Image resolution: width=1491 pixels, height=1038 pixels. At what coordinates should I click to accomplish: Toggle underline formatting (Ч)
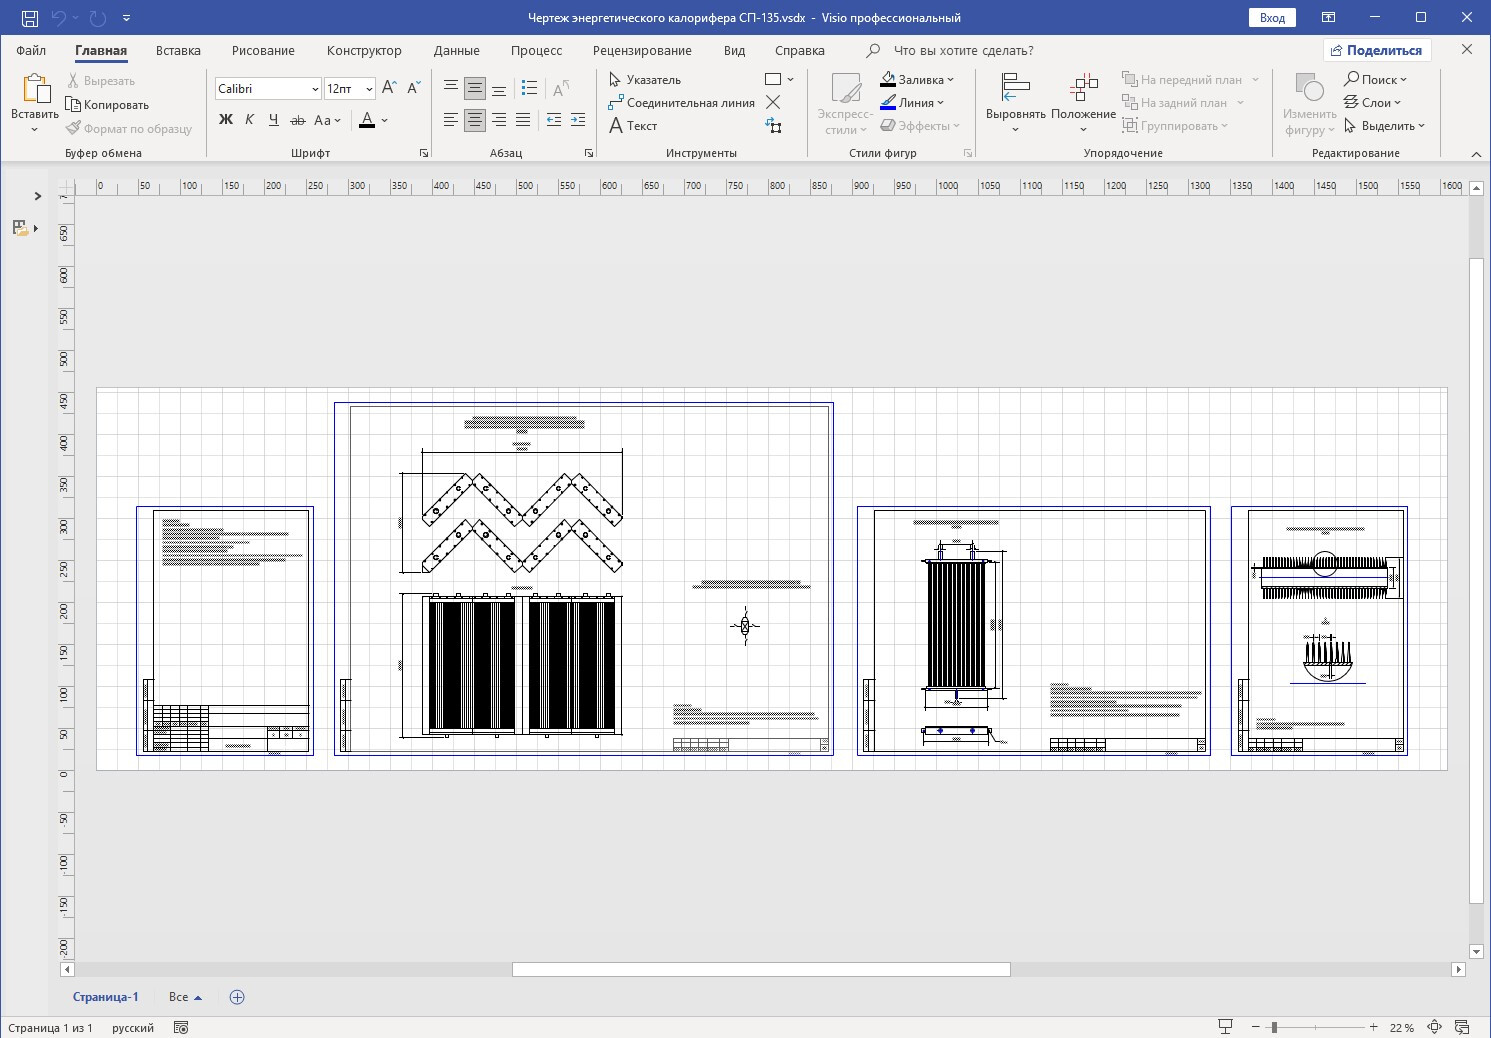click(273, 120)
